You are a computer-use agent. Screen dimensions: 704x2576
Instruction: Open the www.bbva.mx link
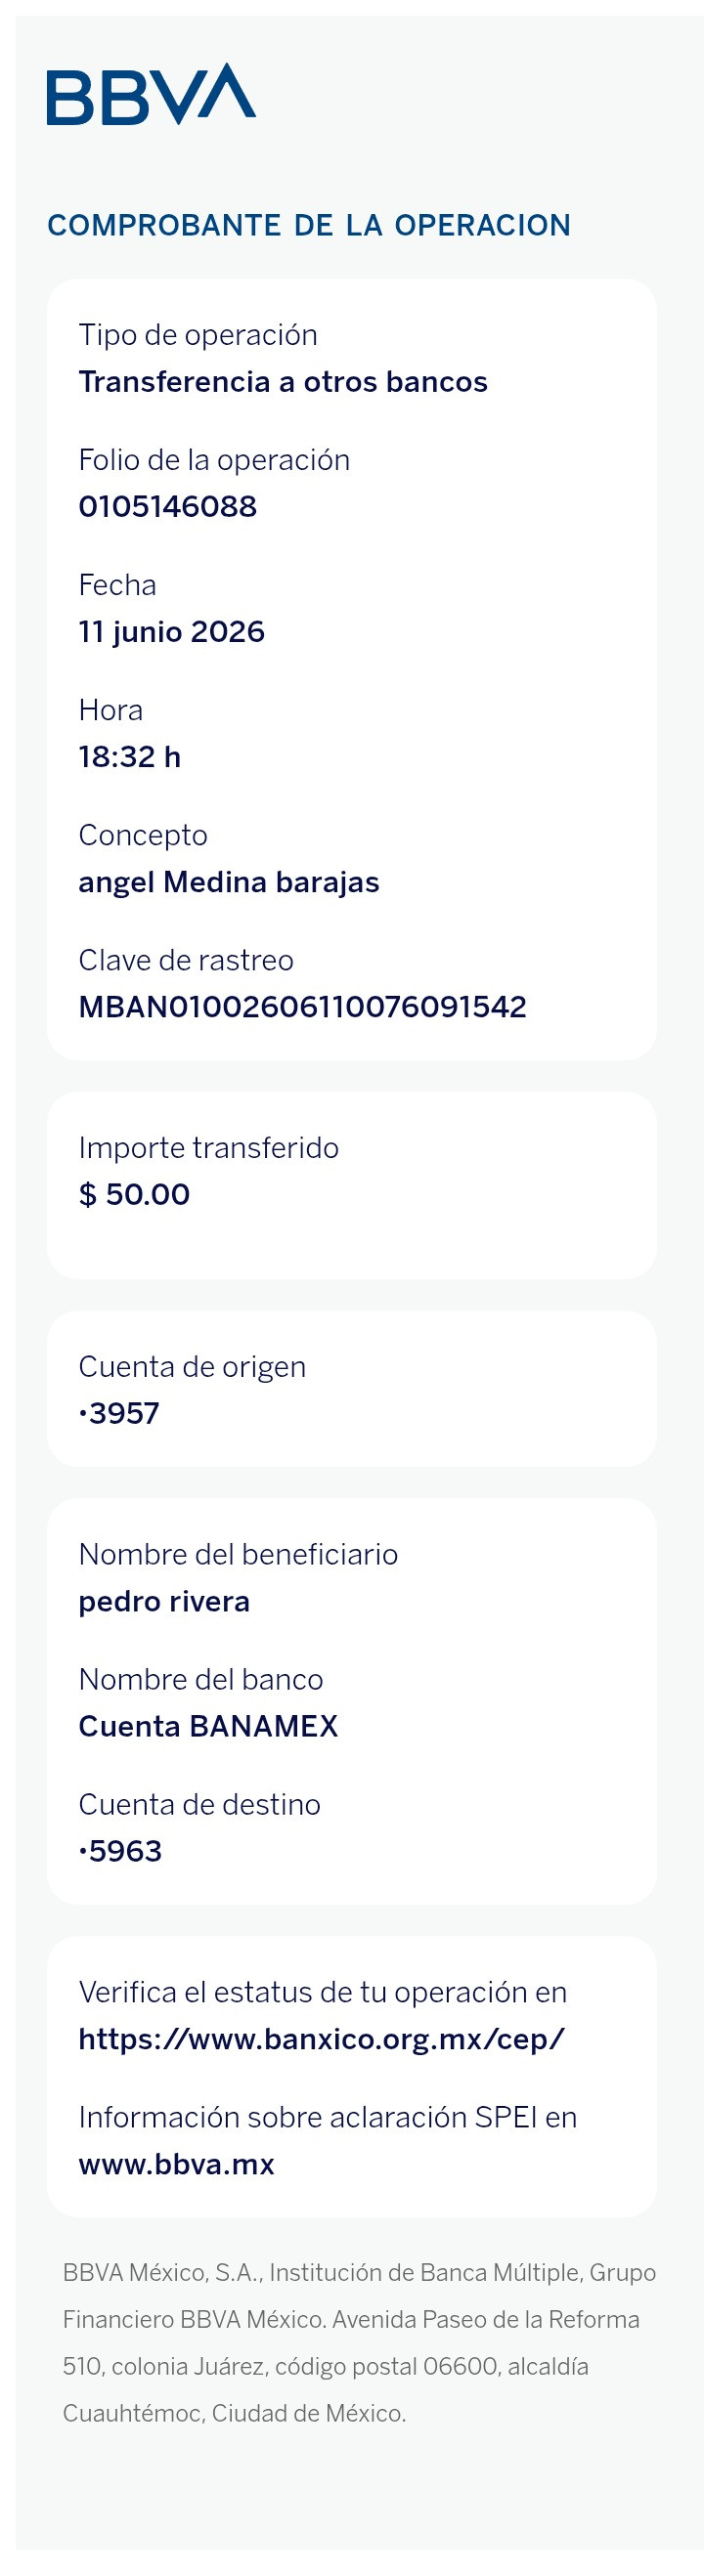click(x=176, y=2163)
